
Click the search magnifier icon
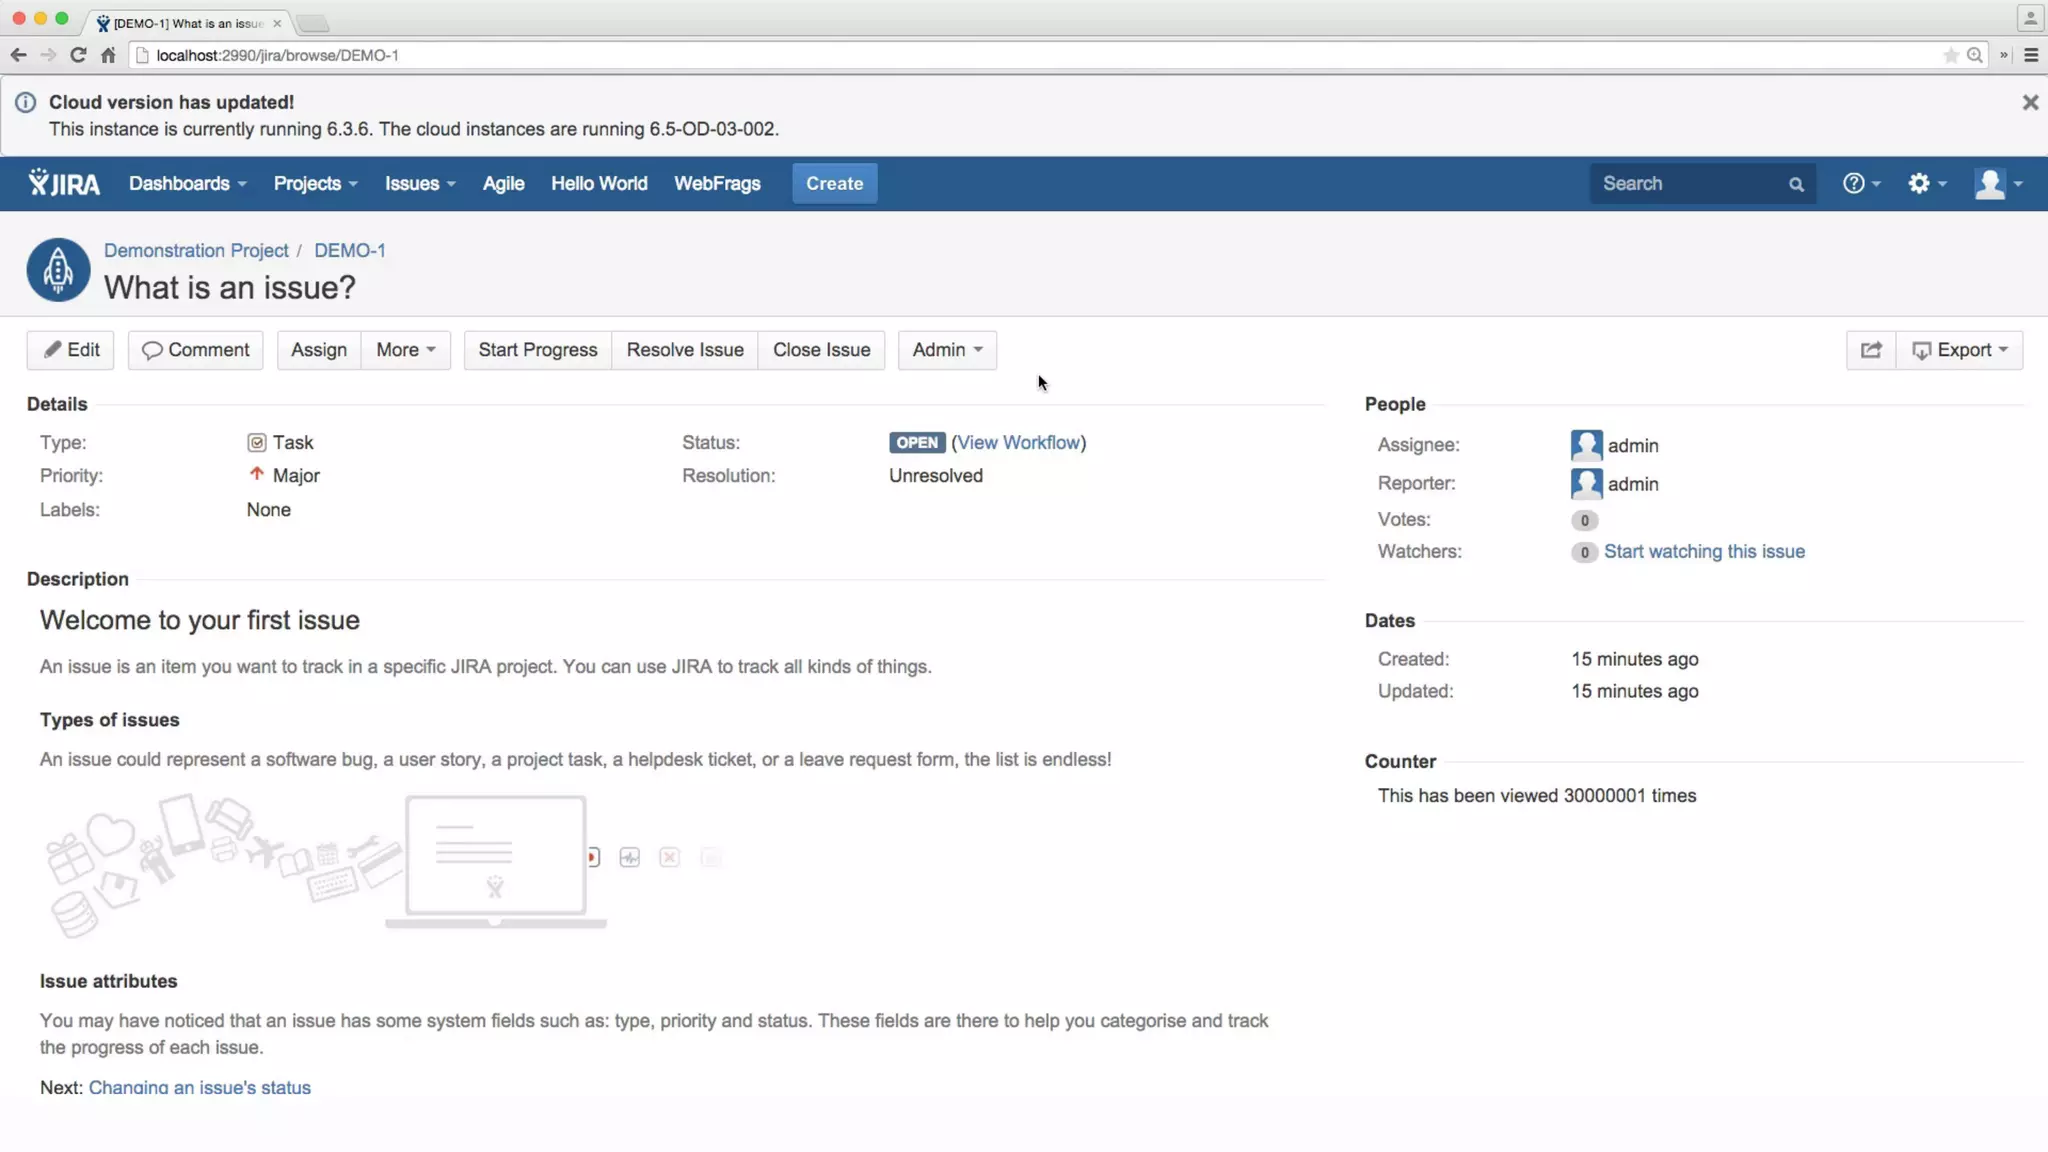click(1796, 184)
